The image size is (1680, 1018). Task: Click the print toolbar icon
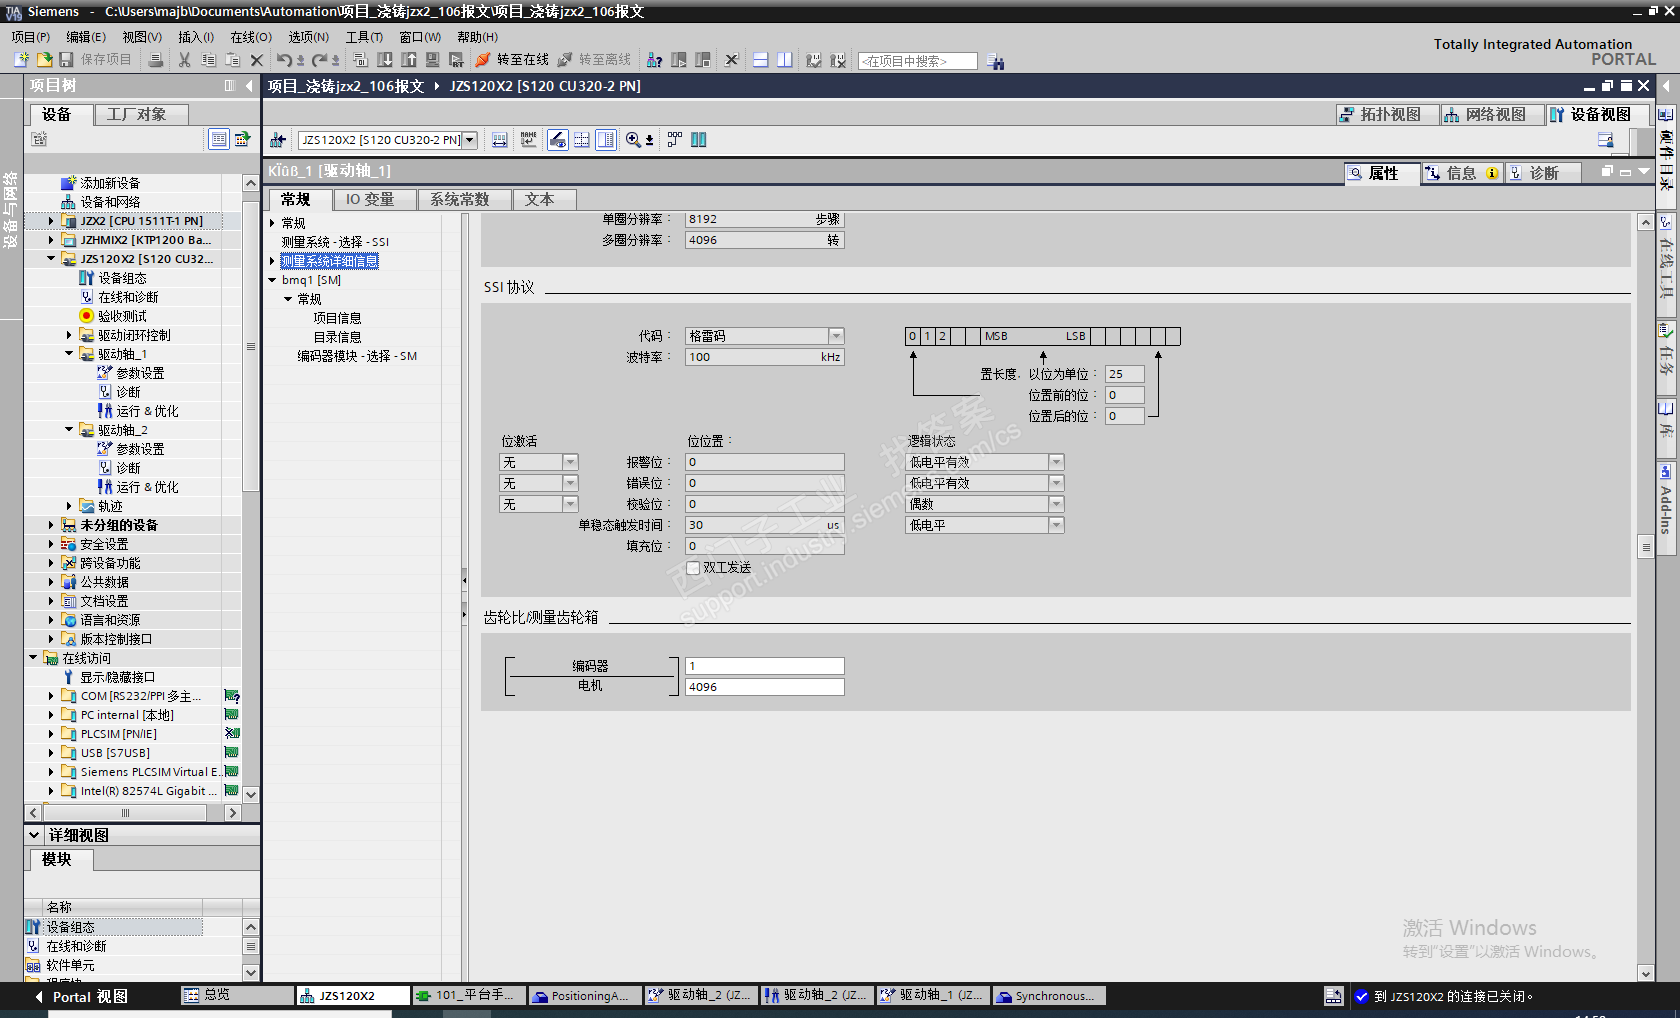click(156, 60)
